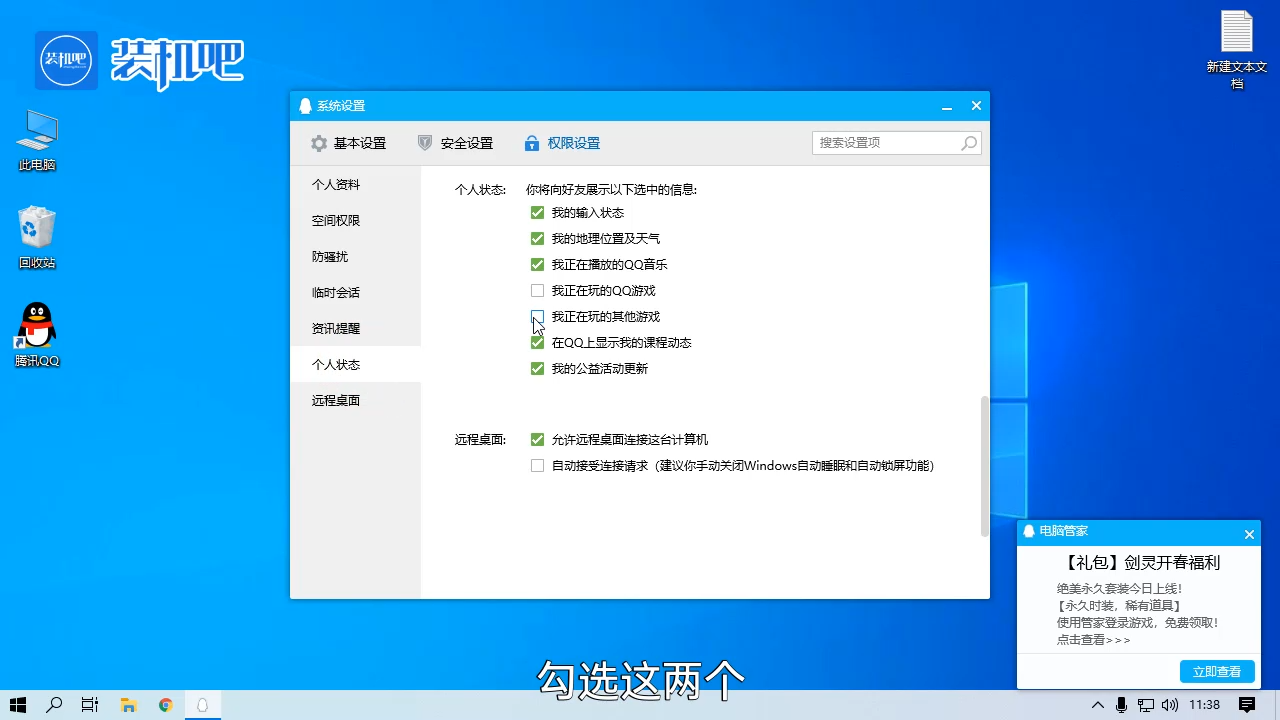Switch to the 安全设置 tab
1280x720 pixels.
[x=466, y=142]
